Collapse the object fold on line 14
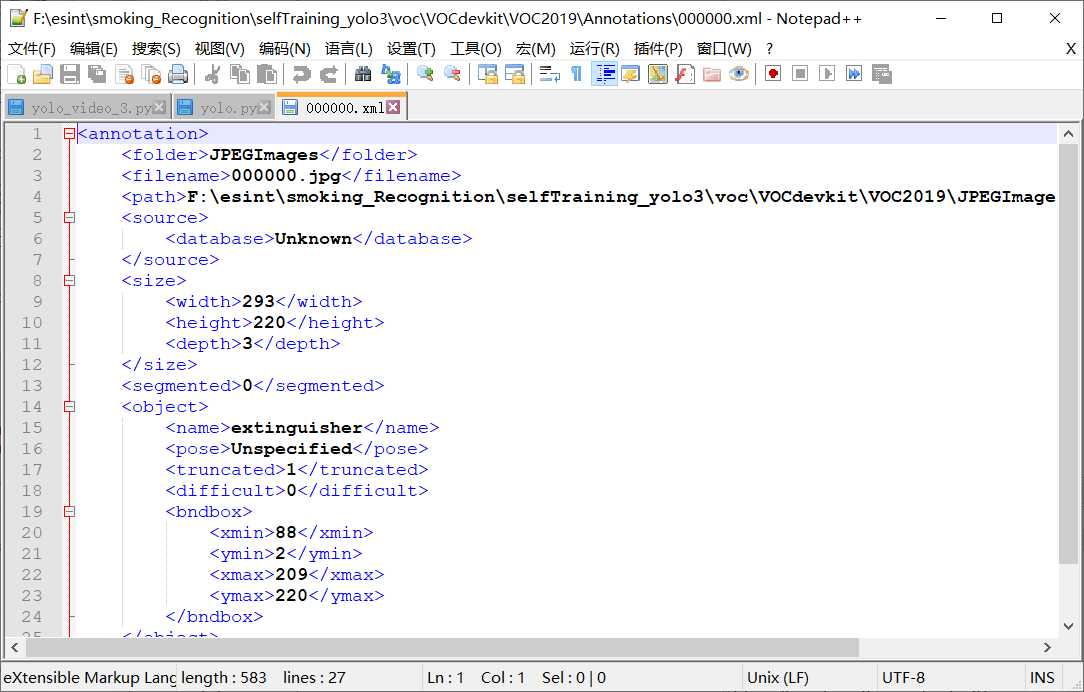The width and height of the screenshot is (1084, 692). (x=69, y=406)
